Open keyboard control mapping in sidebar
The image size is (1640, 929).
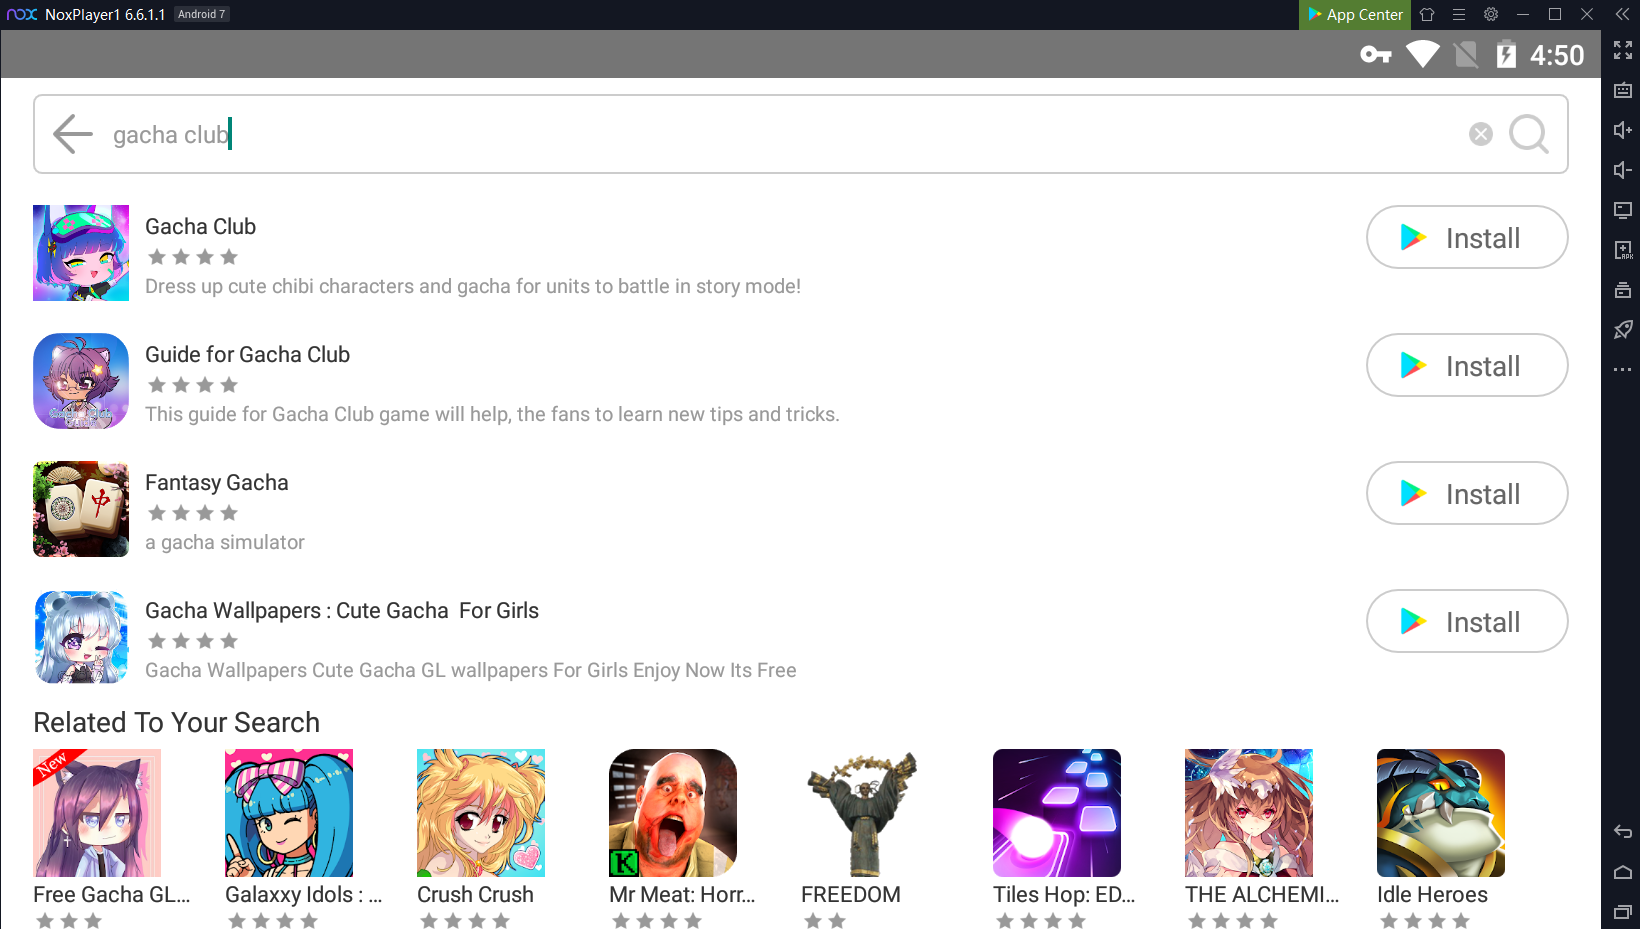pyautogui.click(x=1622, y=90)
